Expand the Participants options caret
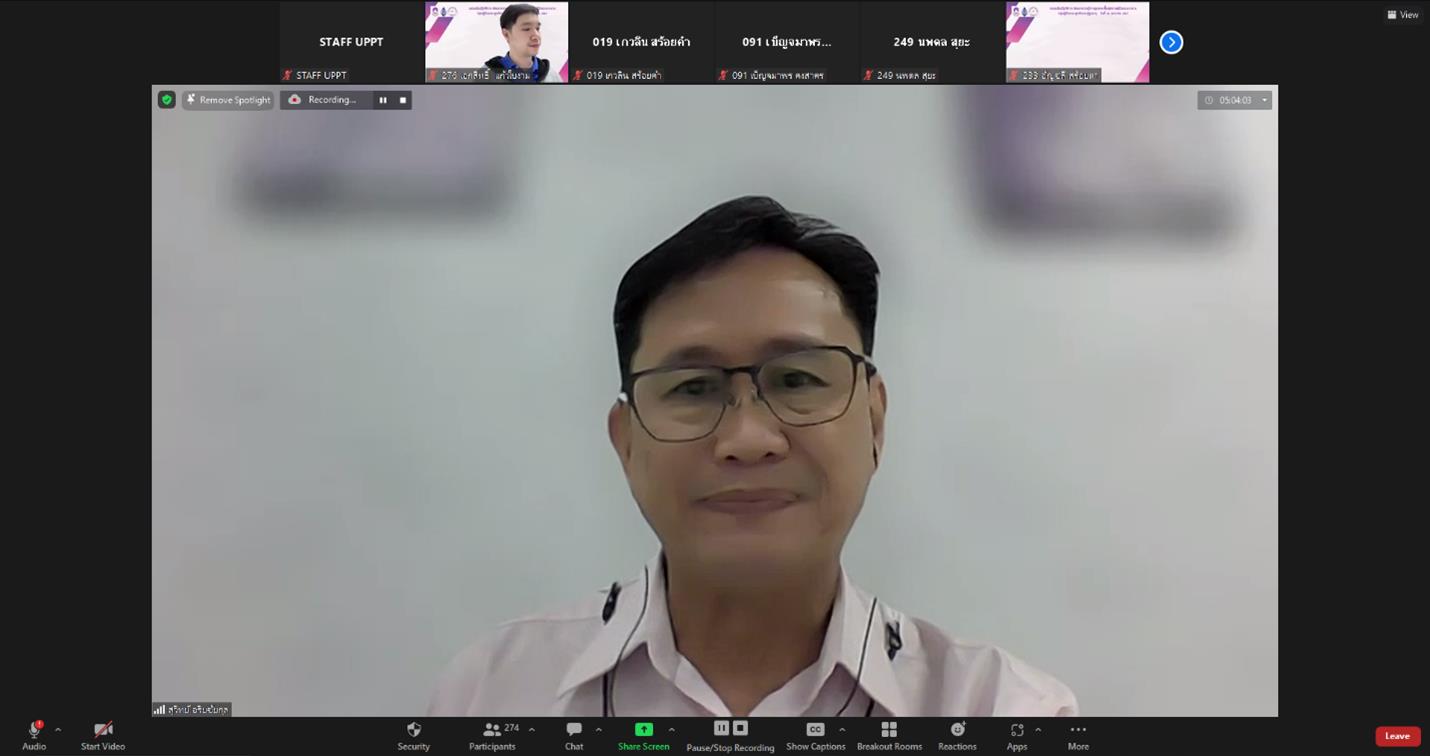 click(531, 730)
